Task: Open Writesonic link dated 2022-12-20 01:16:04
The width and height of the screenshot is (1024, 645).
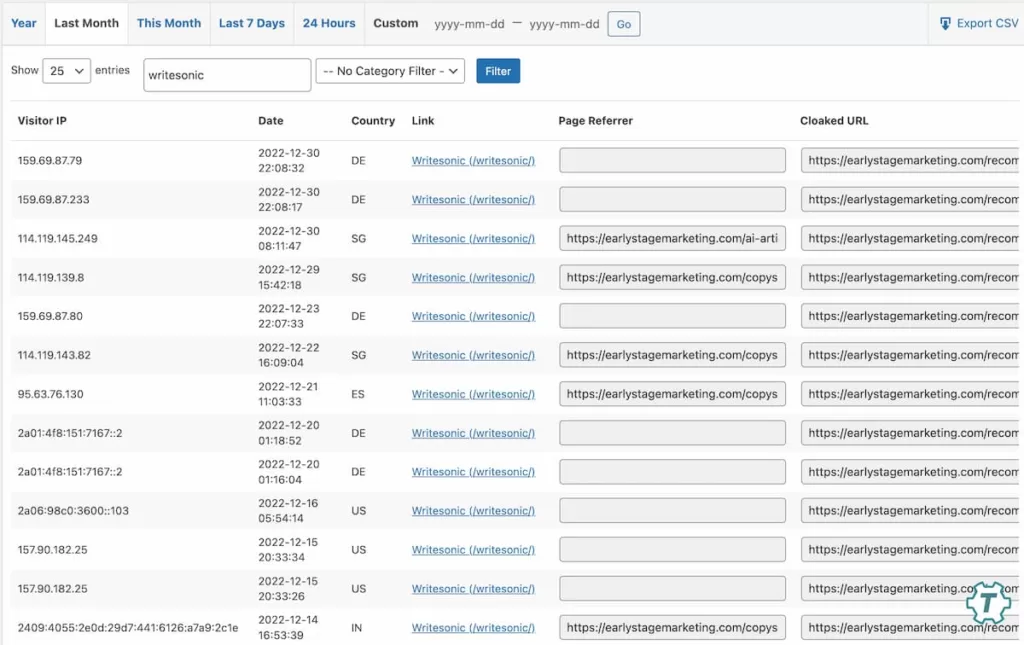Action: [473, 472]
